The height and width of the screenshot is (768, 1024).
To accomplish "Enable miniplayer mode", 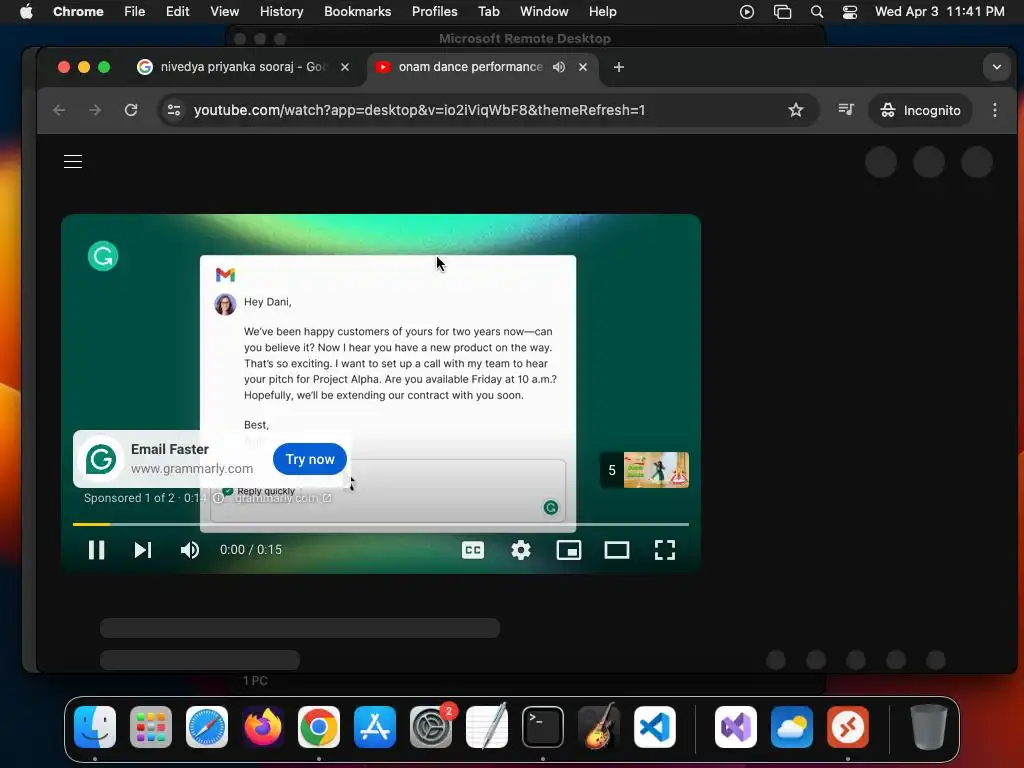I will click(x=569, y=550).
